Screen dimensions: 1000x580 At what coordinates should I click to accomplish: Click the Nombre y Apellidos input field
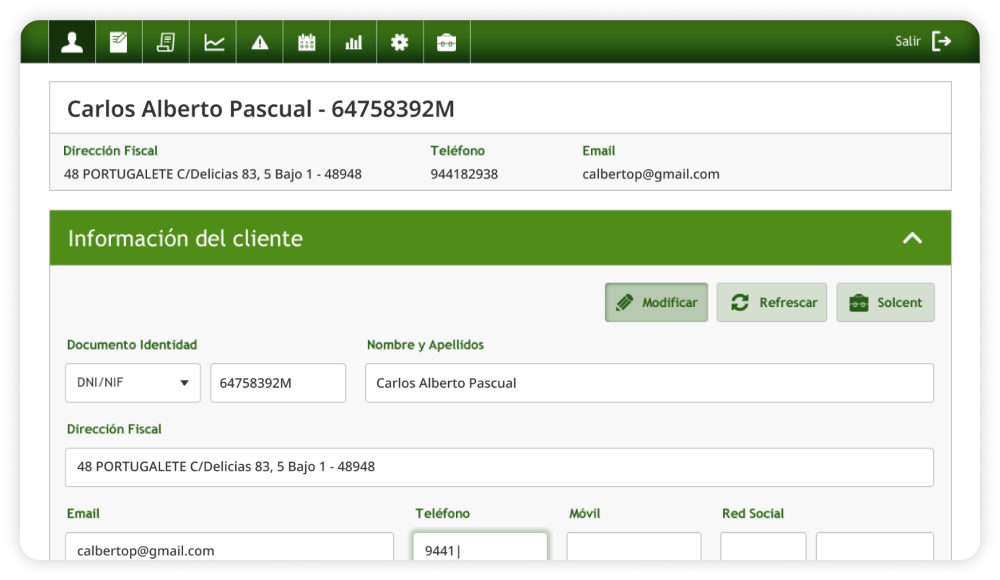coord(649,383)
